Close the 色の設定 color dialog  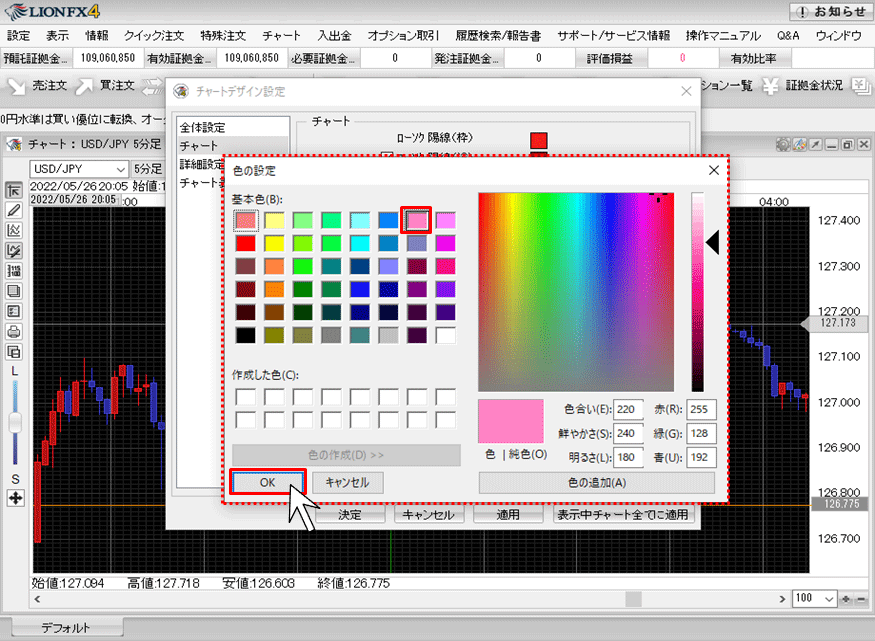click(x=714, y=170)
